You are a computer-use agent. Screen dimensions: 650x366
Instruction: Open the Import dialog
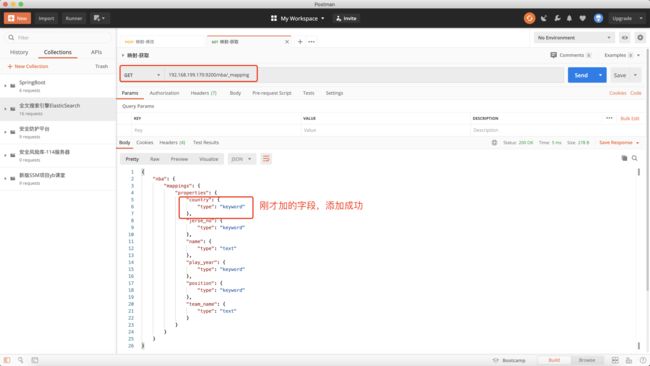pyautogui.click(x=46, y=18)
